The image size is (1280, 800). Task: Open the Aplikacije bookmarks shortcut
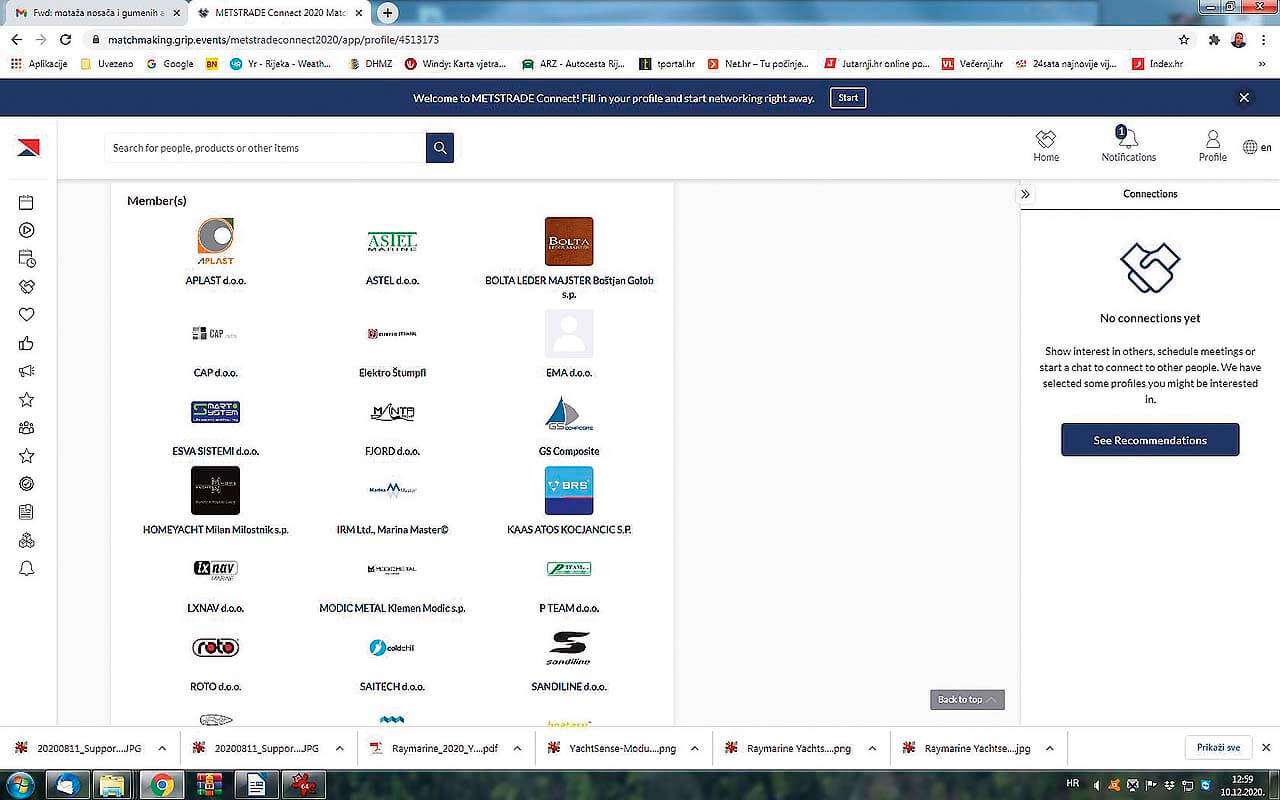(40, 63)
